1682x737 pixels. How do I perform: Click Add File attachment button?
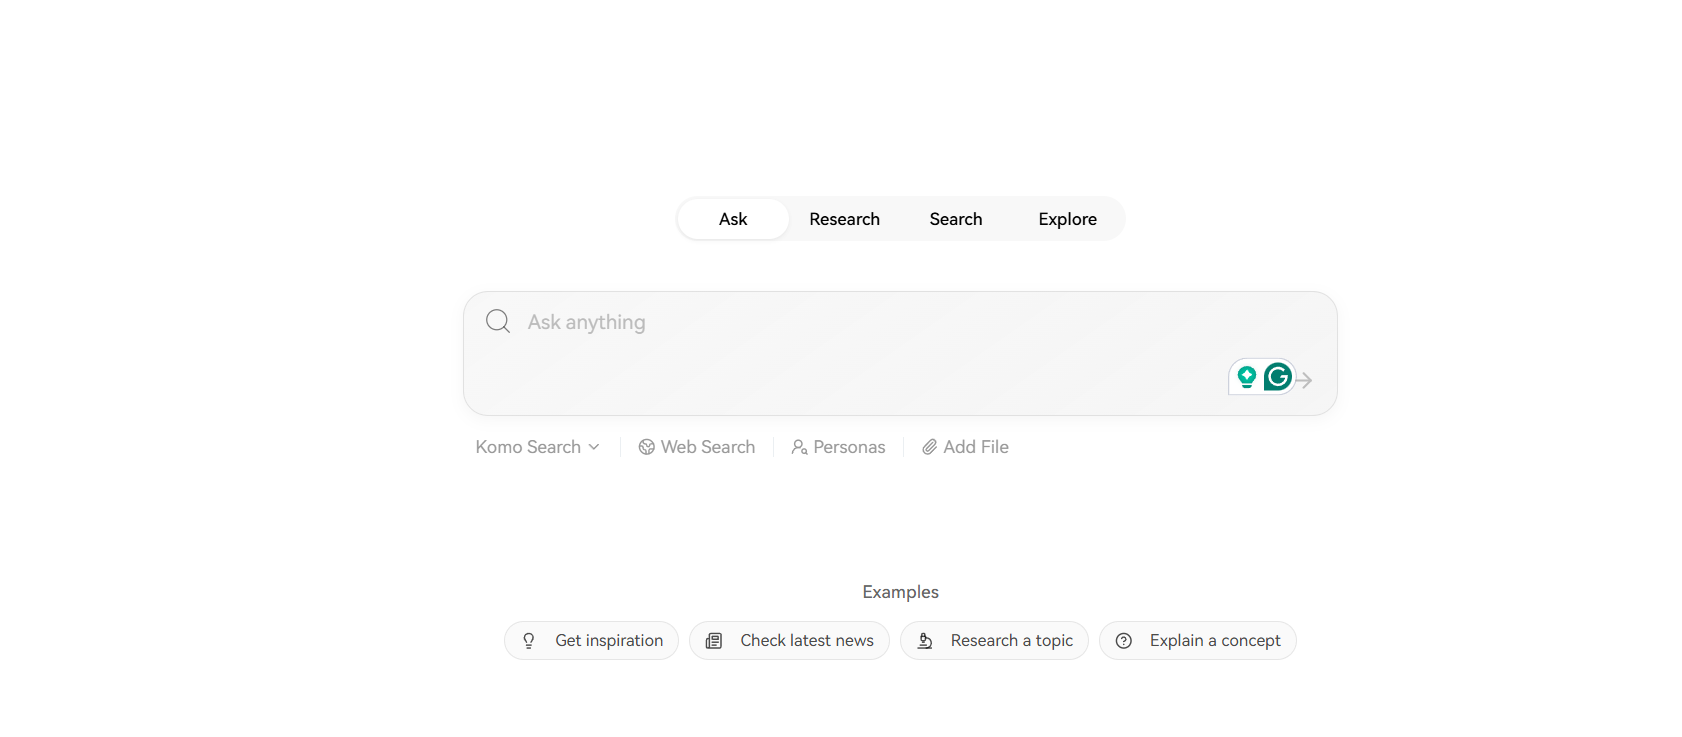[965, 447]
